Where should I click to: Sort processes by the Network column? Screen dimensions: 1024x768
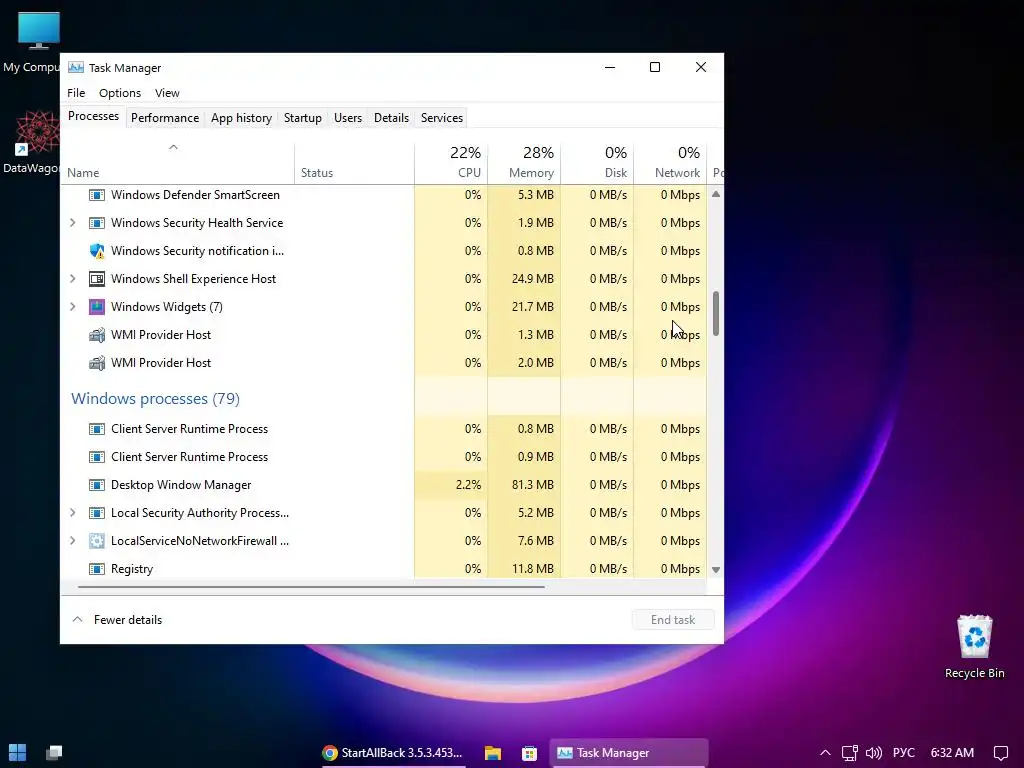(x=670, y=163)
